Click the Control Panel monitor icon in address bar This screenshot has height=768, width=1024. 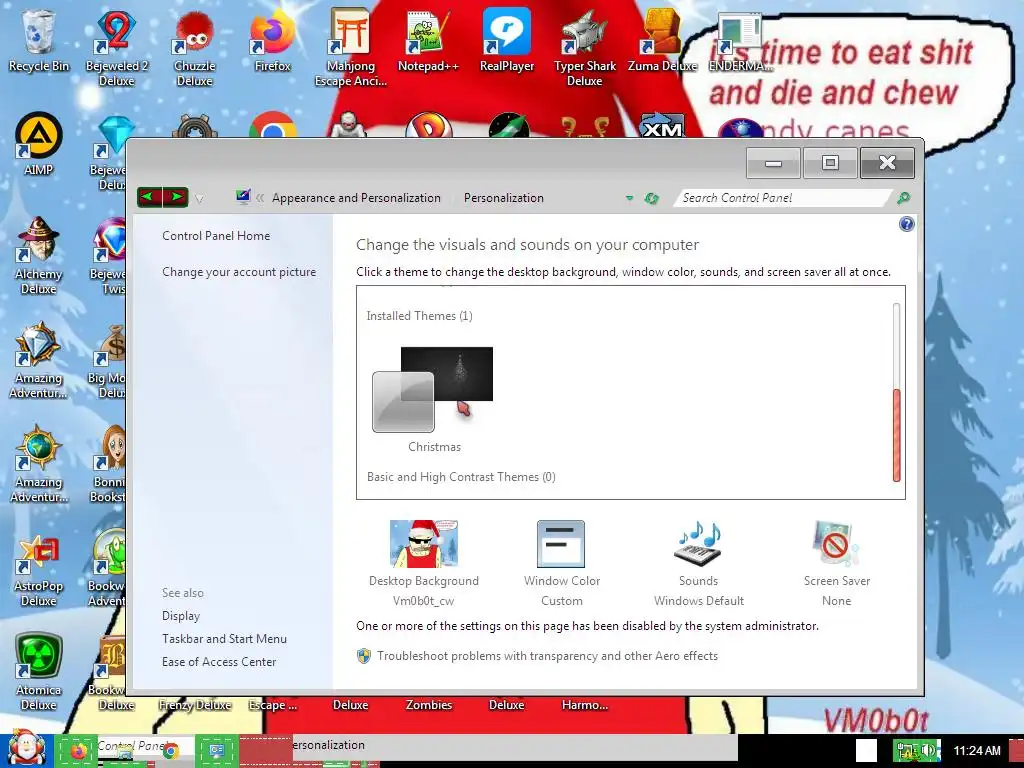tap(243, 197)
